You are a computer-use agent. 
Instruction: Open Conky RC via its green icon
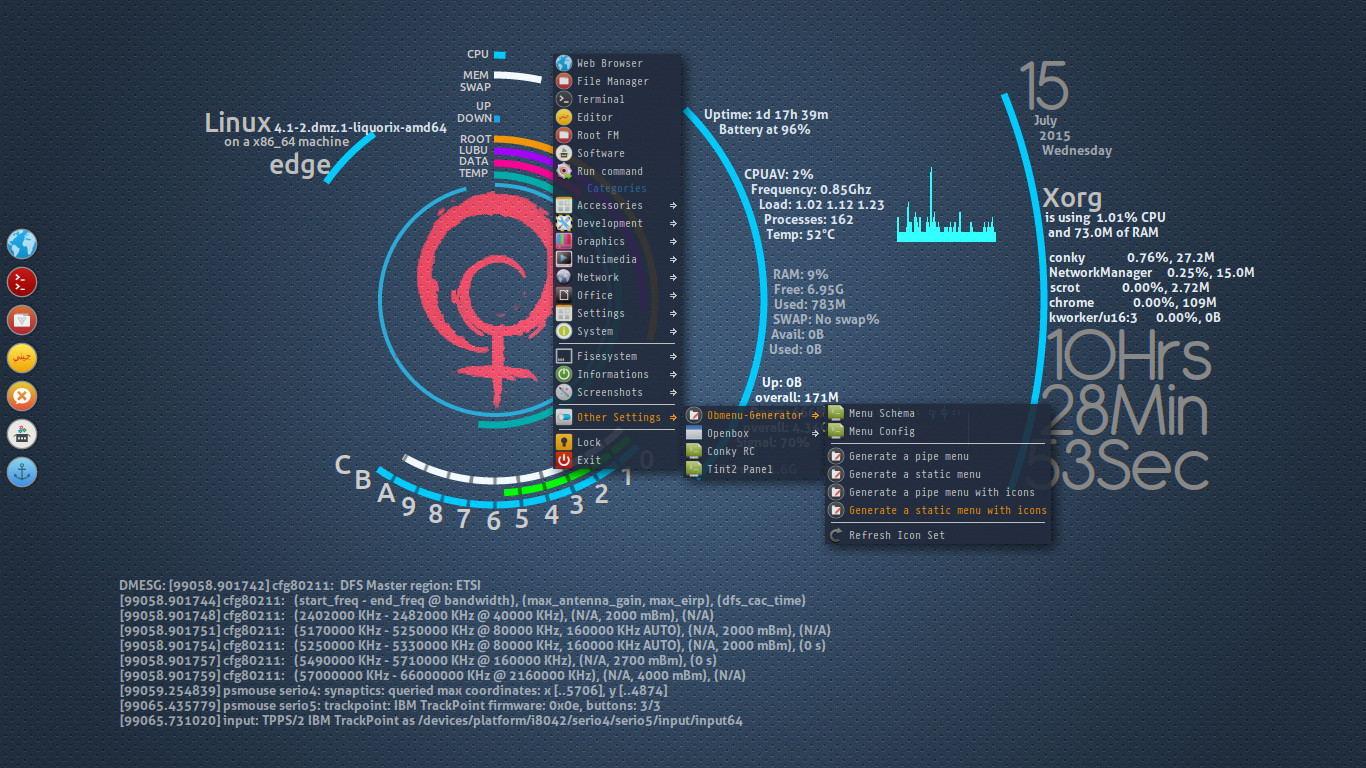coord(694,451)
